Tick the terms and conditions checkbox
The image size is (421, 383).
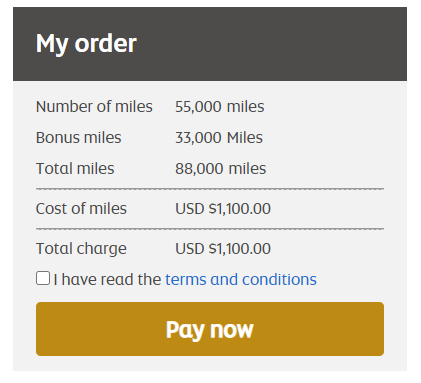click(43, 278)
